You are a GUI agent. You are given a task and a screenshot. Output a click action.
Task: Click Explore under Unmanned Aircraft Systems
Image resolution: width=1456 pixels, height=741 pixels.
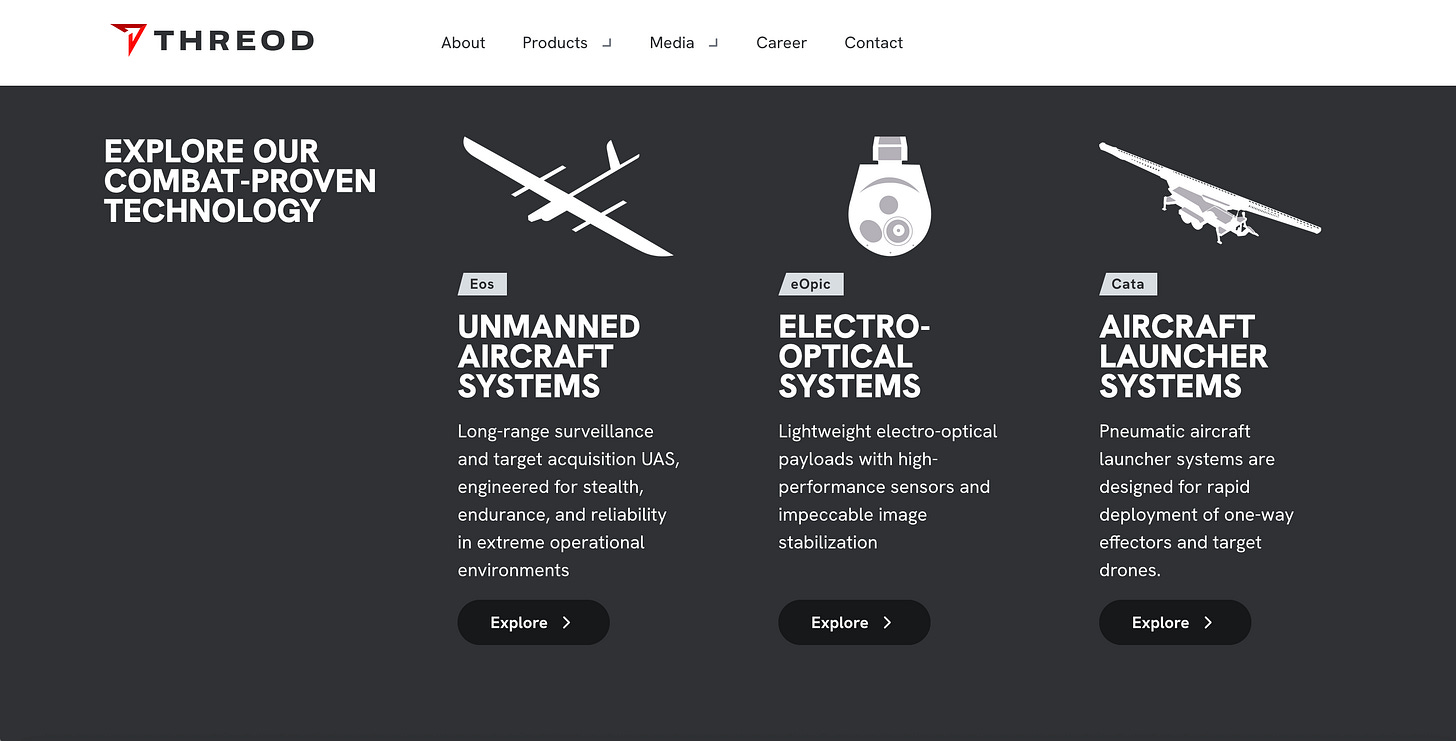tap(533, 622)
